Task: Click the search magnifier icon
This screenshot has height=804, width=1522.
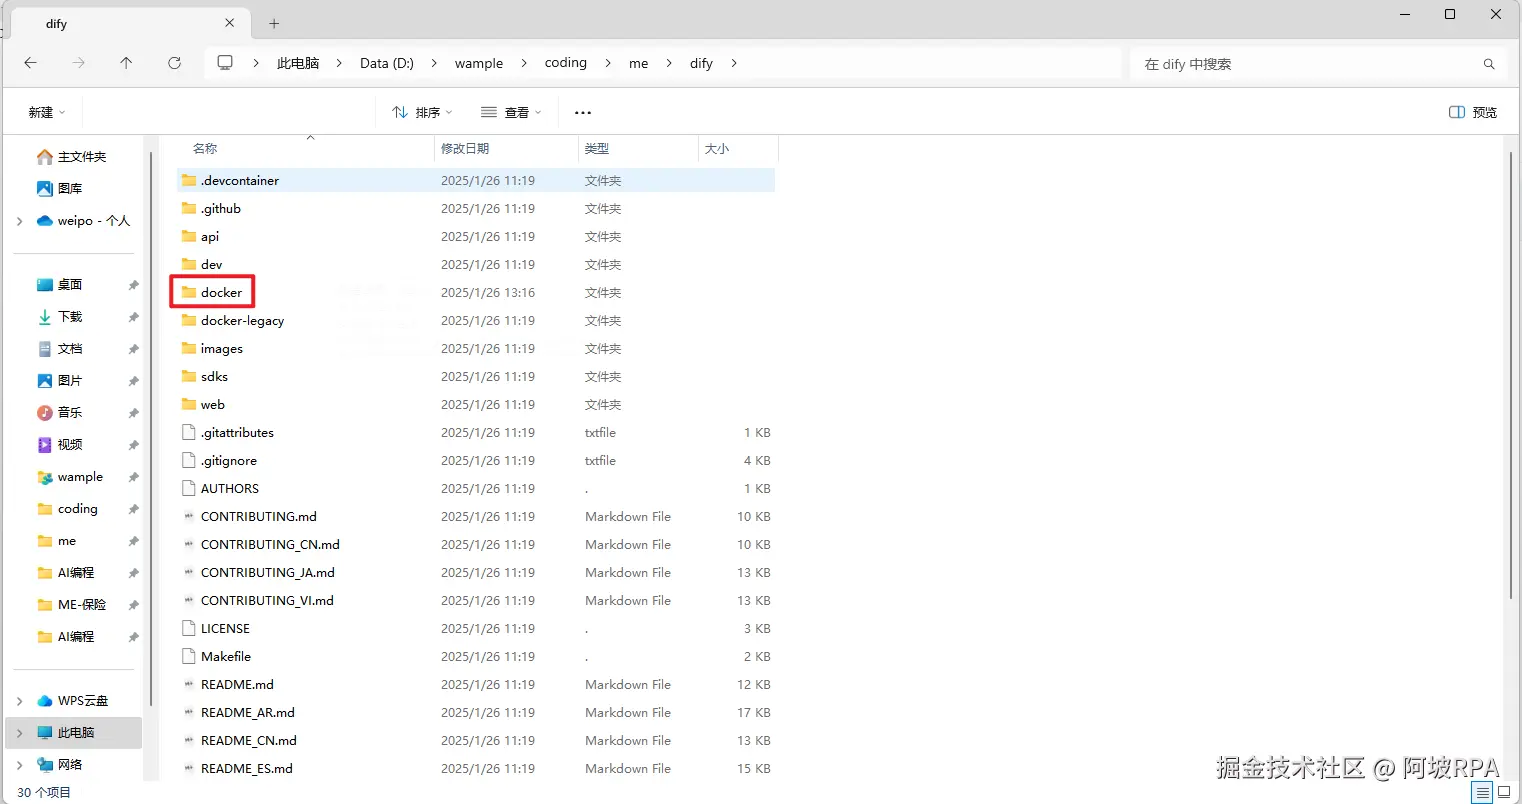Action: [x=1489, y=64]
